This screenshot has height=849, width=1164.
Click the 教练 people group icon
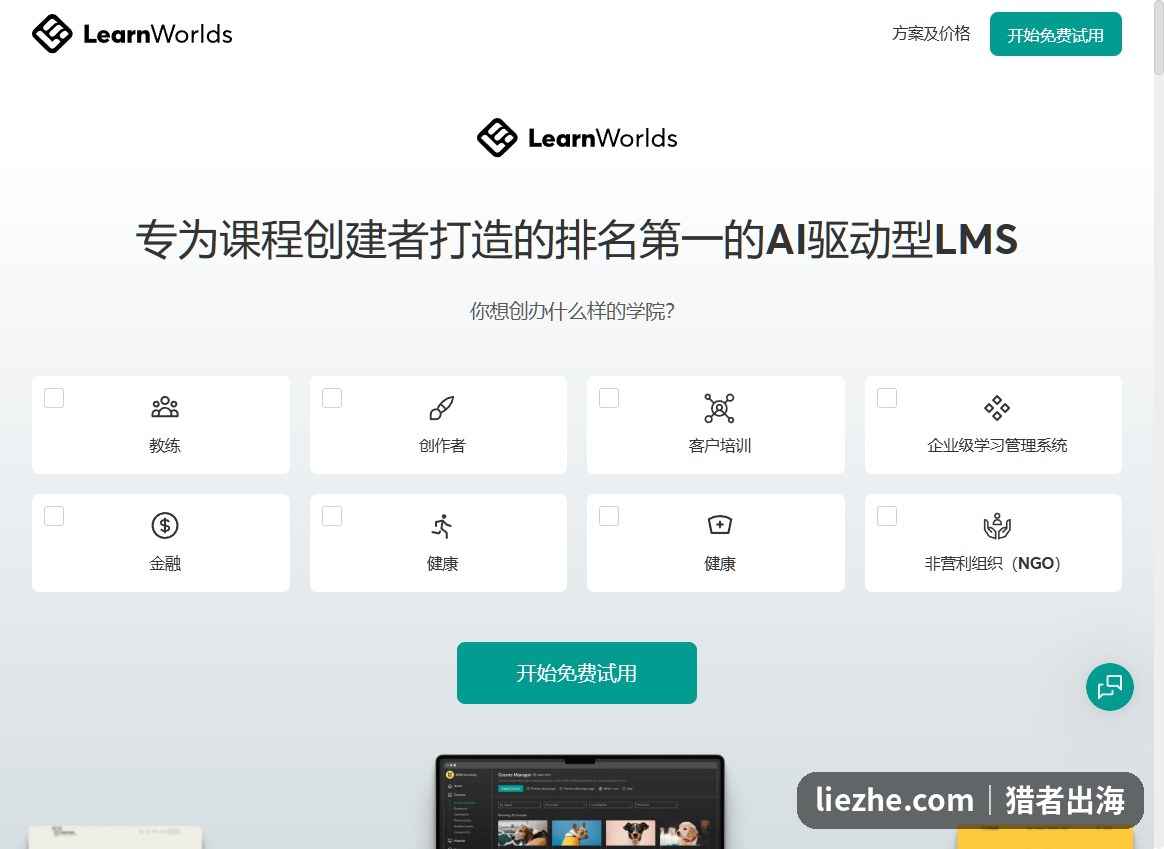[x=165, y=407]
